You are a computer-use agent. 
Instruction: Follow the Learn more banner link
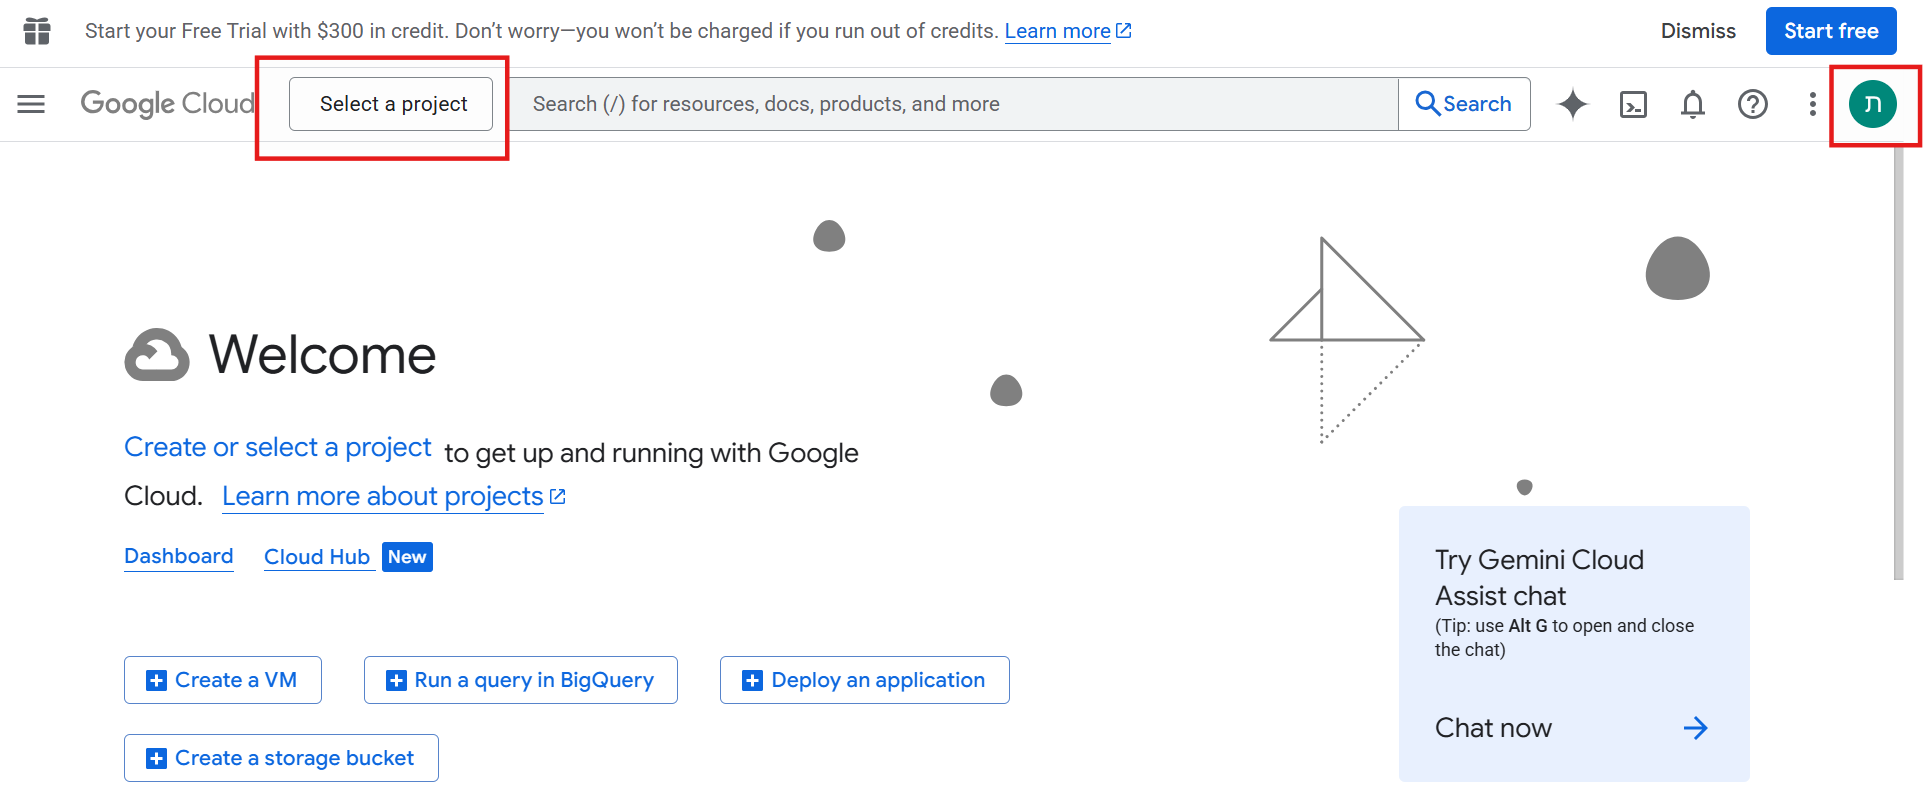pyautogui.click(x=1057, y=31)
